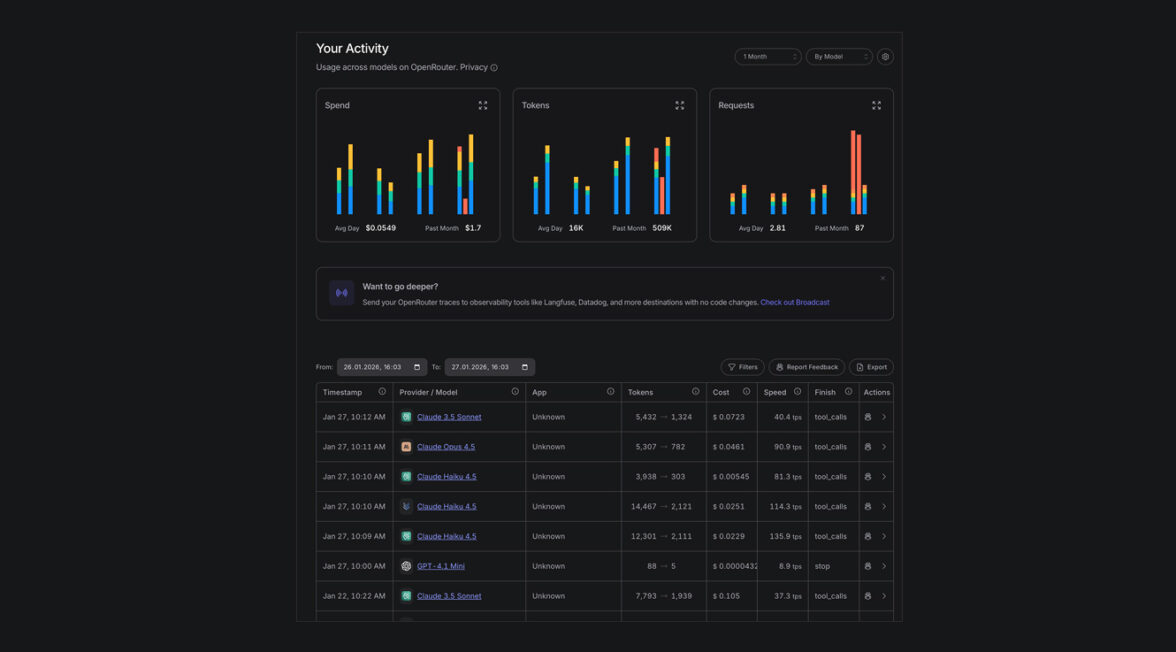
Task: Click the Privacy info icon
Action: 494,68
